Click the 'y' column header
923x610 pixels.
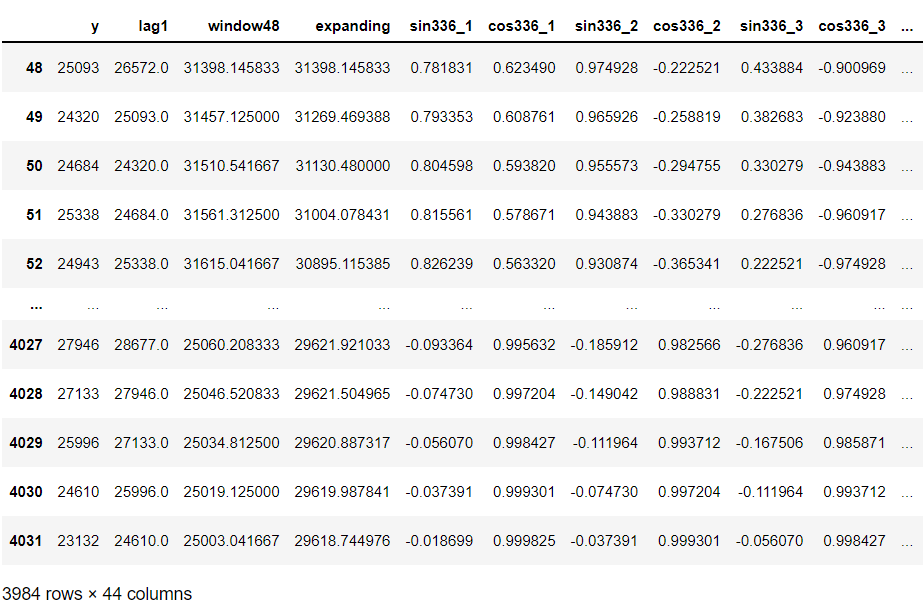94,26
